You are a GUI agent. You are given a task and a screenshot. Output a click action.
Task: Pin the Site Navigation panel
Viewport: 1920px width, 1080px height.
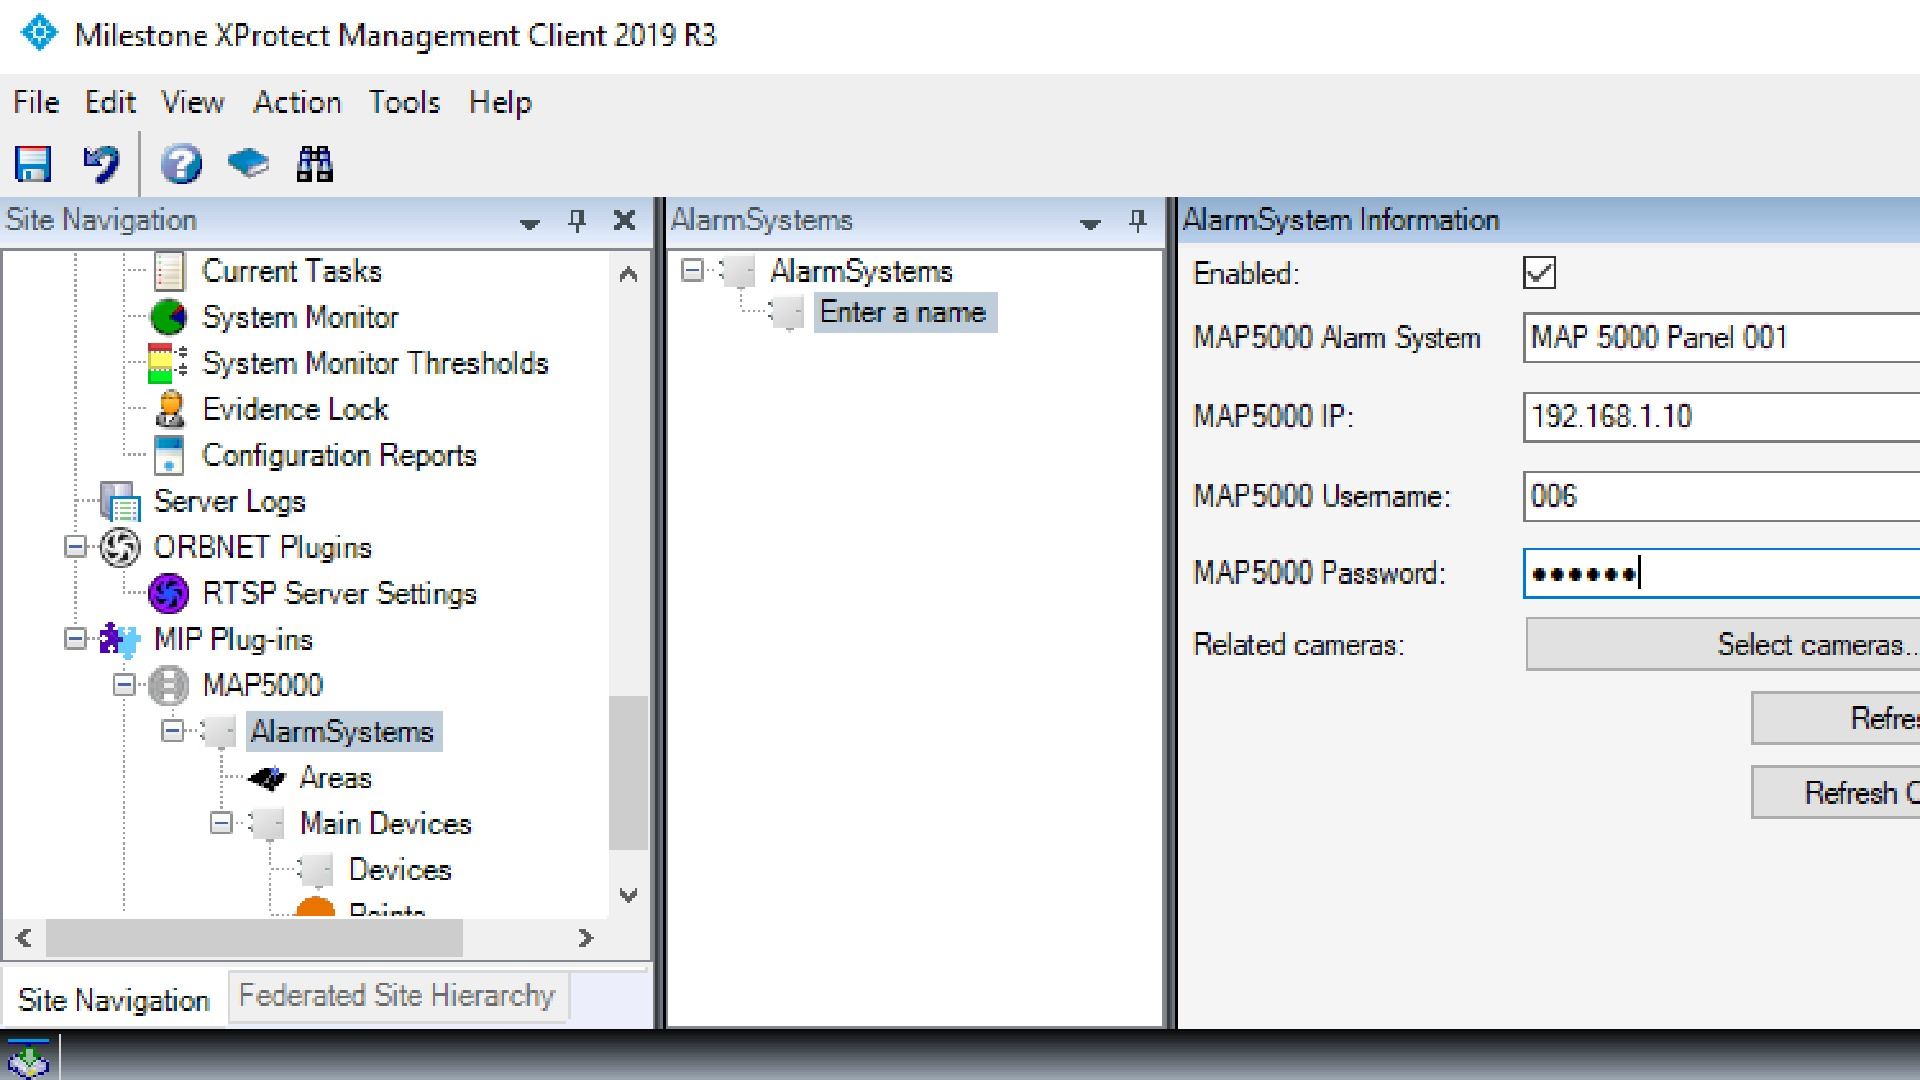[577, 221]
